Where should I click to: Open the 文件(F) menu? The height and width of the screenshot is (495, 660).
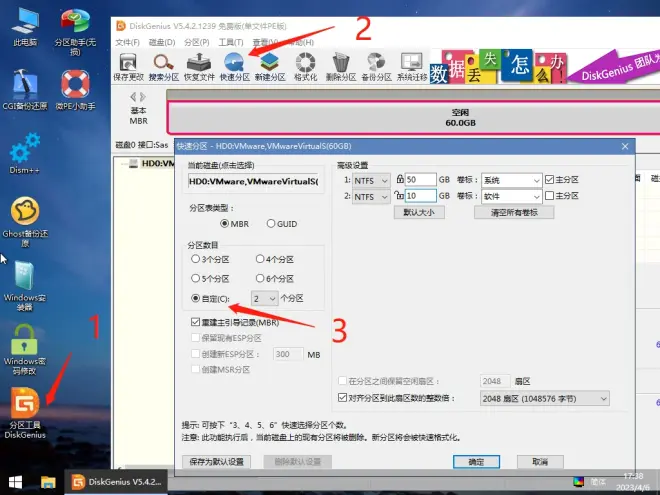click(127, 43)
